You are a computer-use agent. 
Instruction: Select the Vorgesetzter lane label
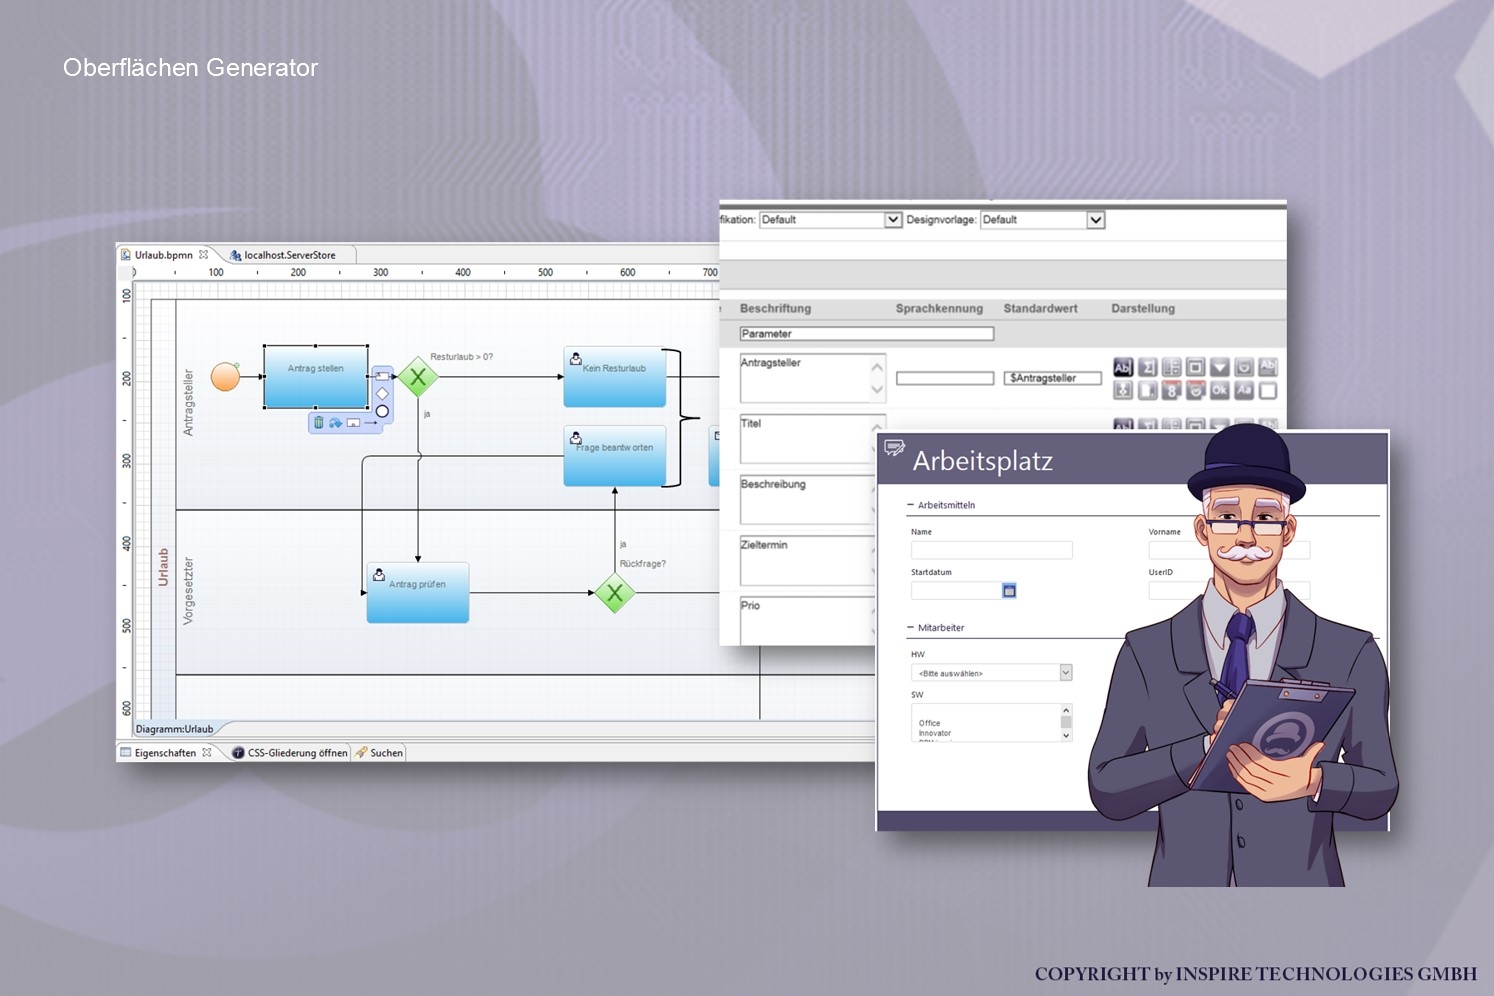click(188, 591)
